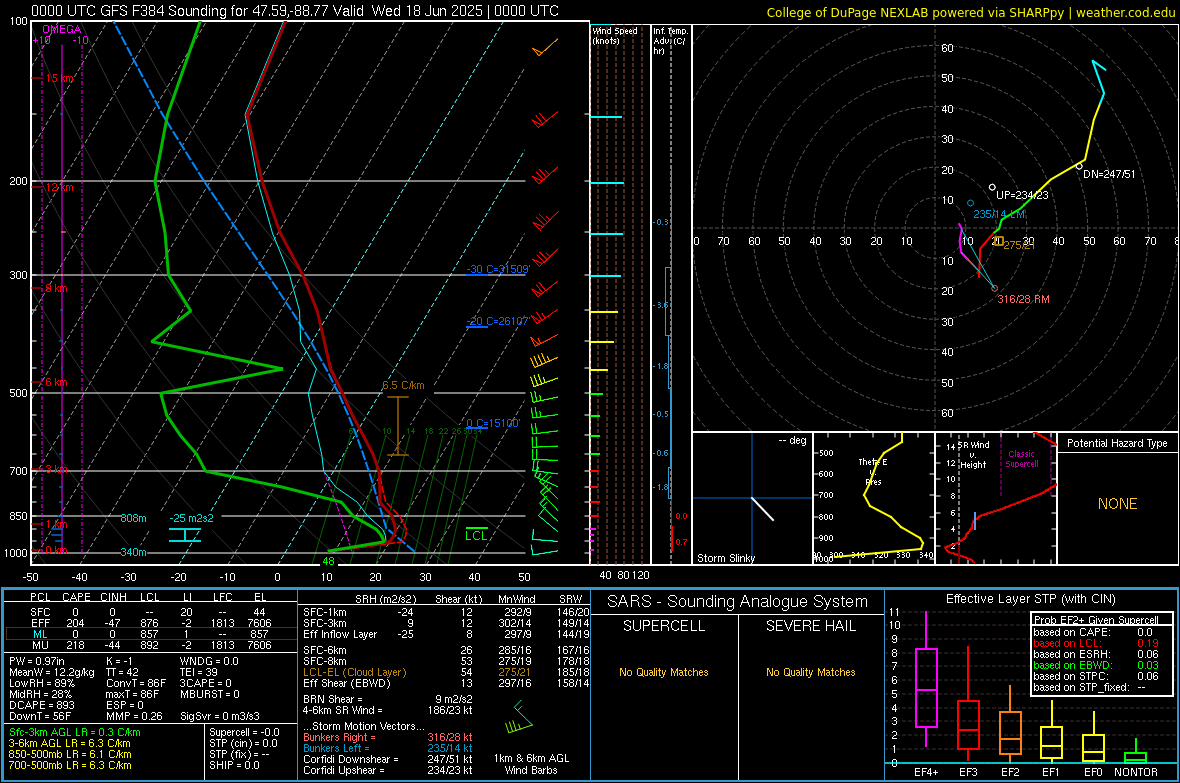Click the Bunkers Left storm motion row

(388, 748)
